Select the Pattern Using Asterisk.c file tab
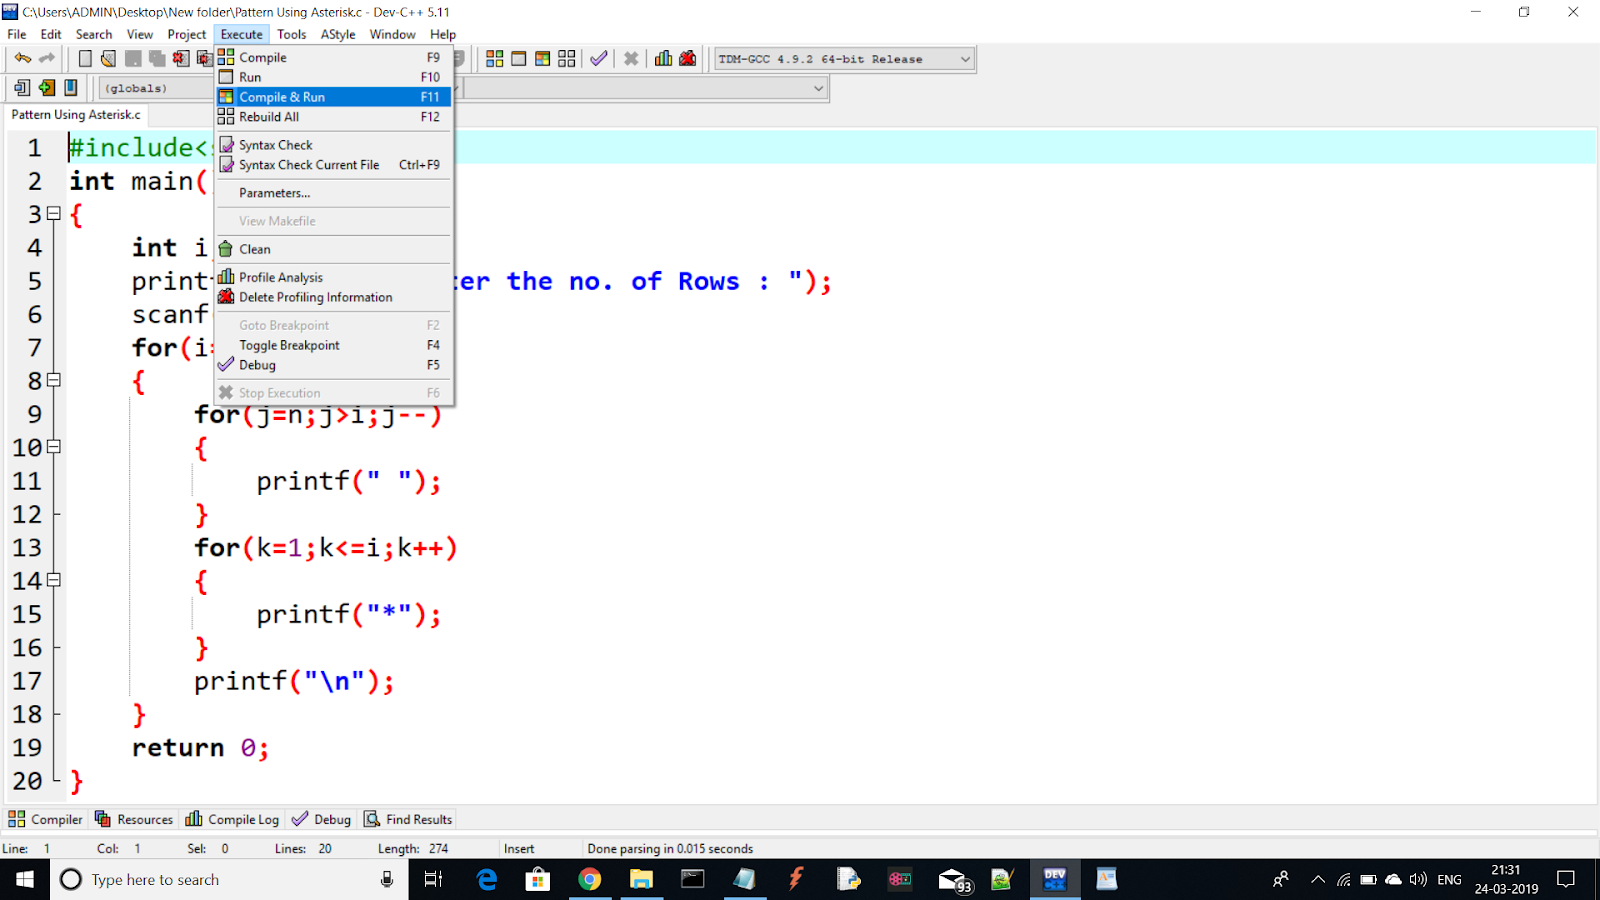 pos(76,115)
